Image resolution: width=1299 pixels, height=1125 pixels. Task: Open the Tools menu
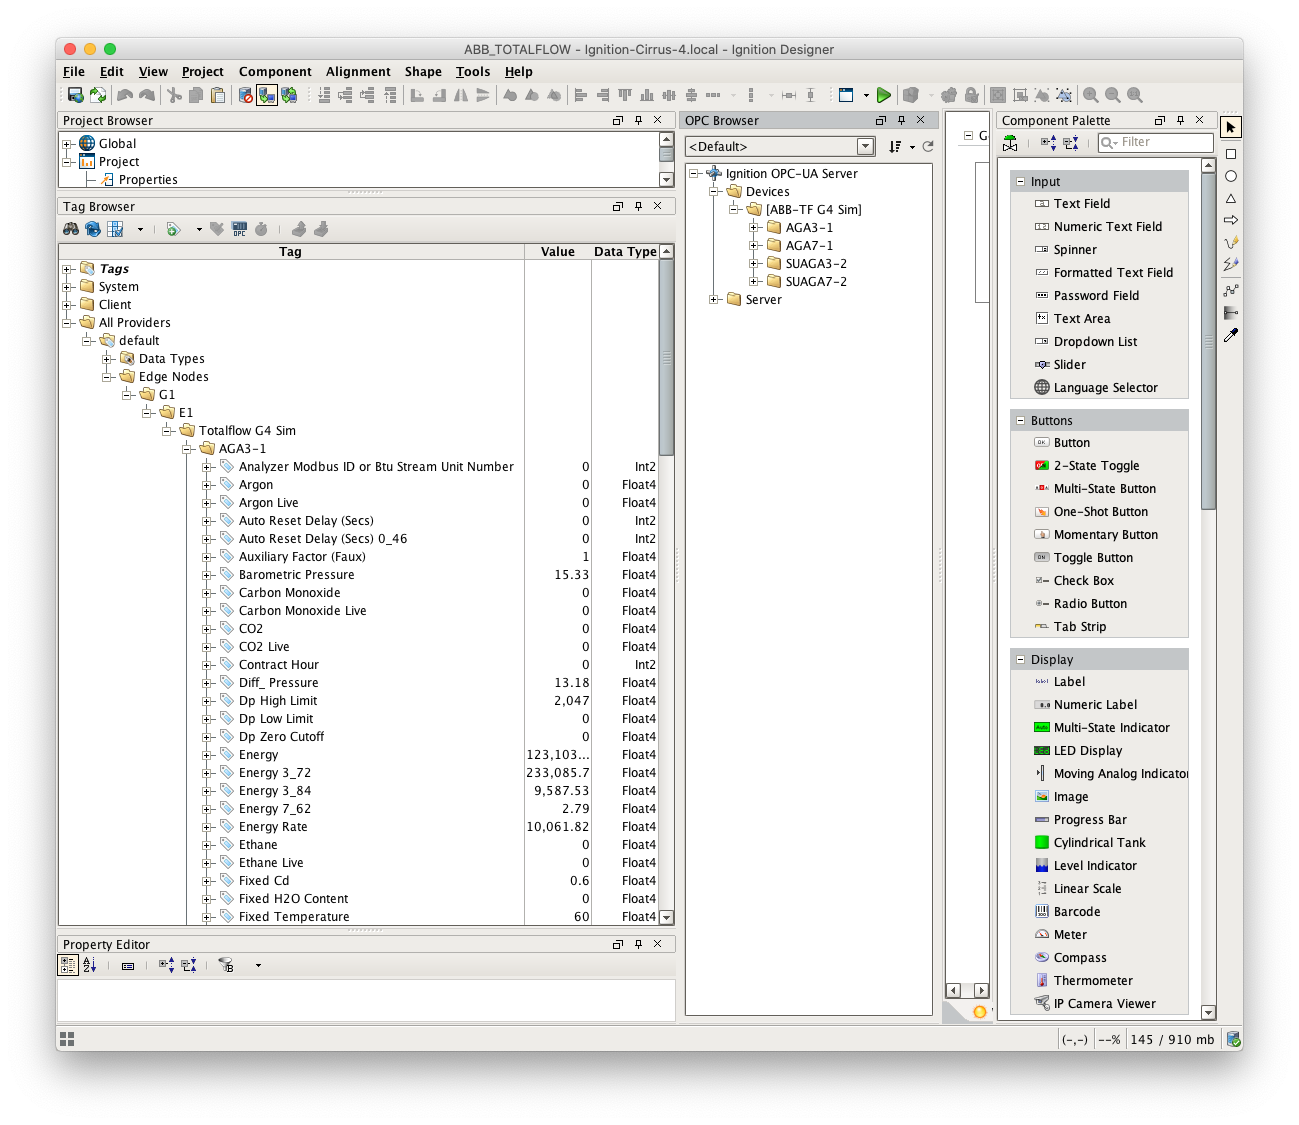473,72
